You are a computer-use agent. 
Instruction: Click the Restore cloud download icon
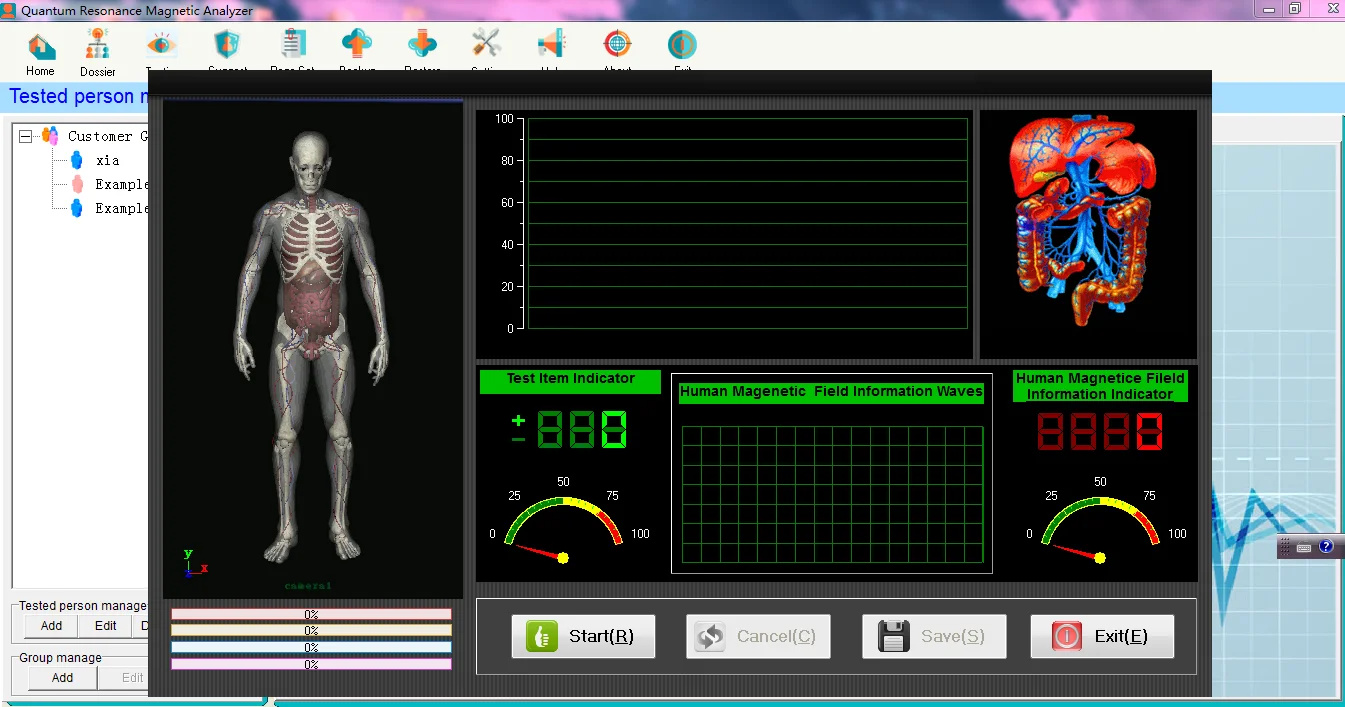[x=422, y=45]
